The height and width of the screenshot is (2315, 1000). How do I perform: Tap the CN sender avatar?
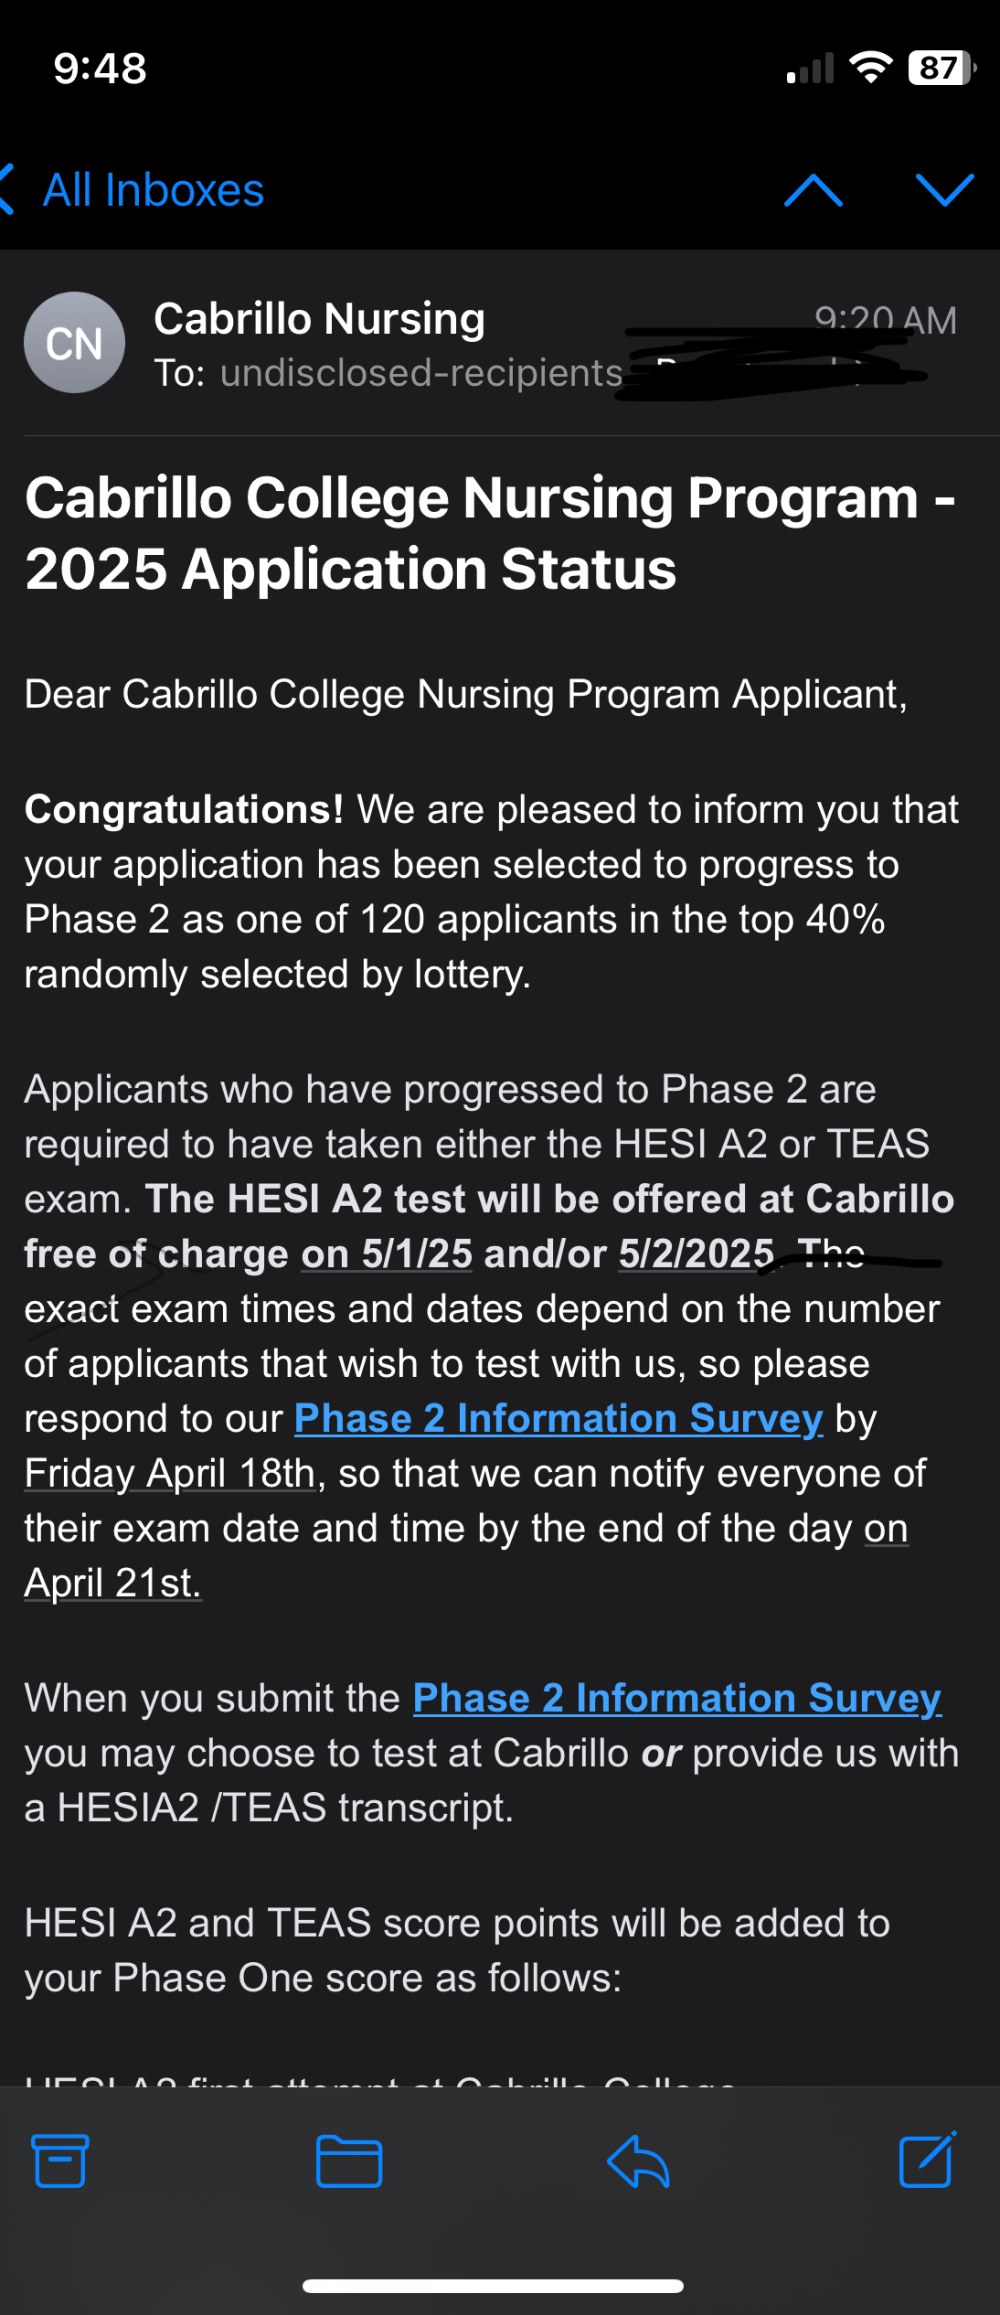[74, 342]
